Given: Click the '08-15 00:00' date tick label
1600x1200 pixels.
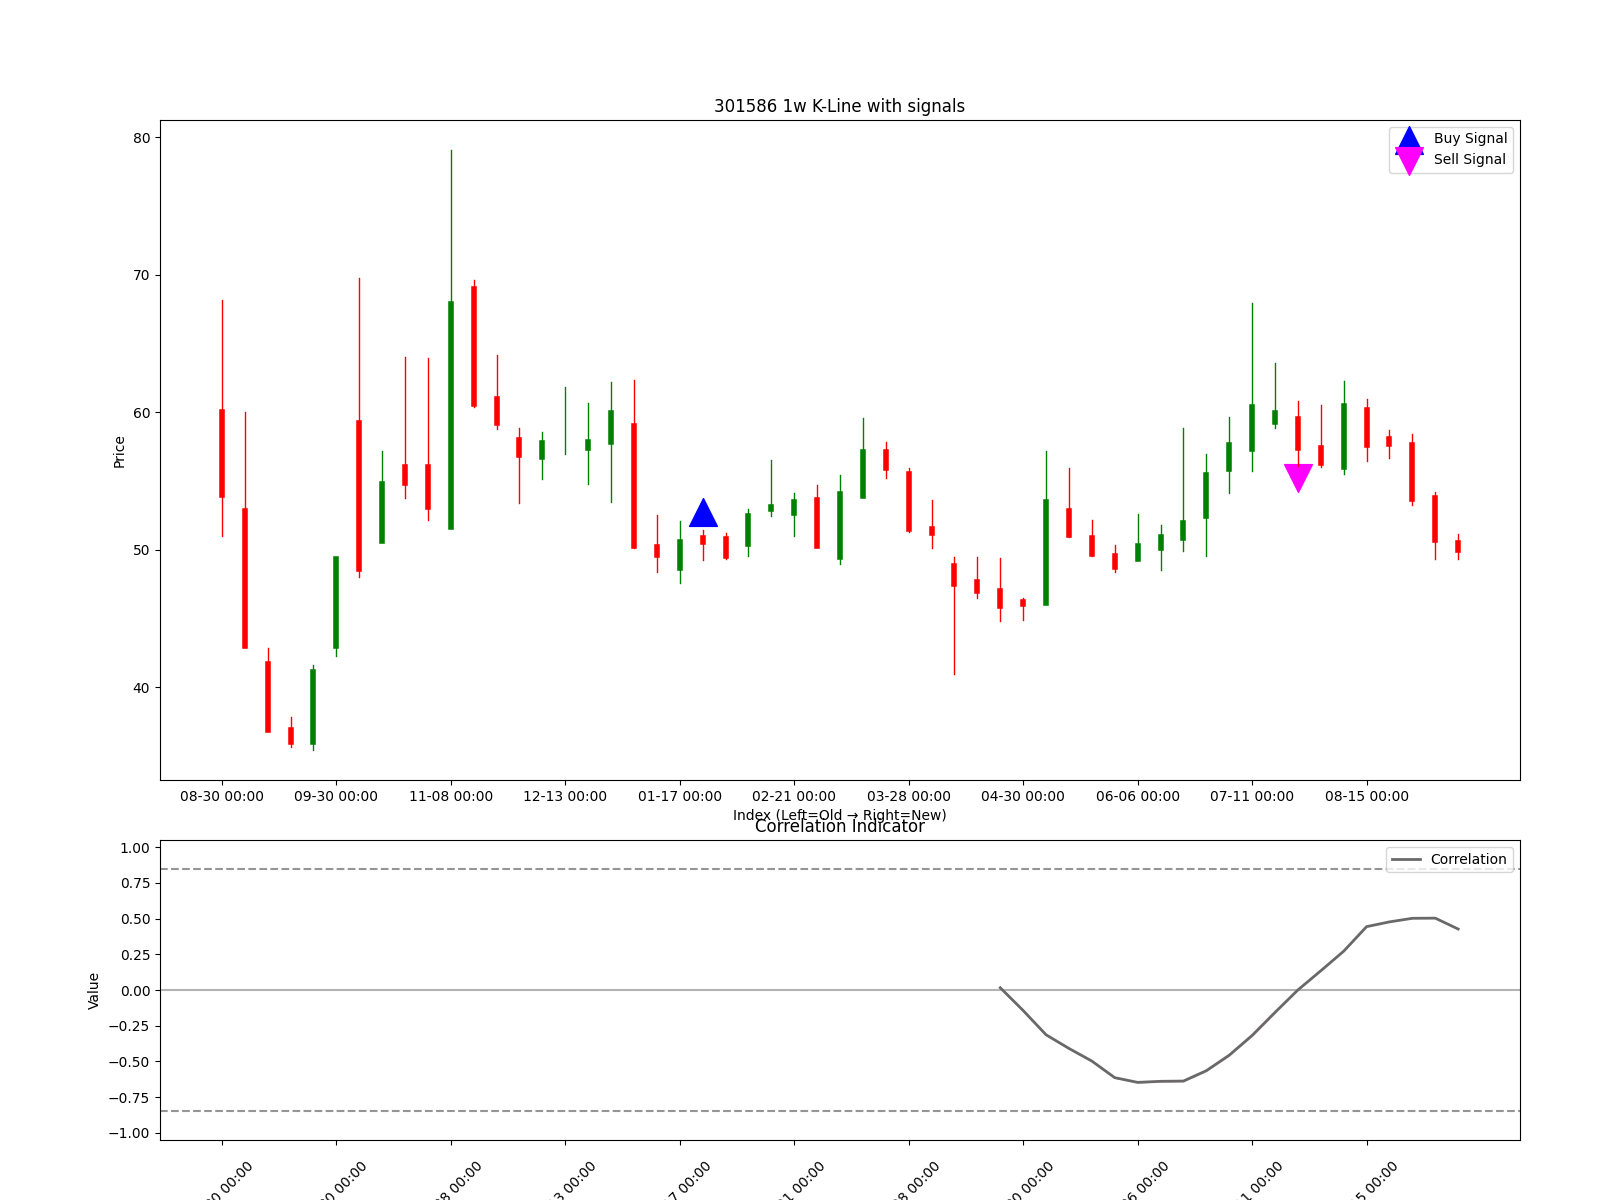Looking at the screenshot, I should (1367, 797).
